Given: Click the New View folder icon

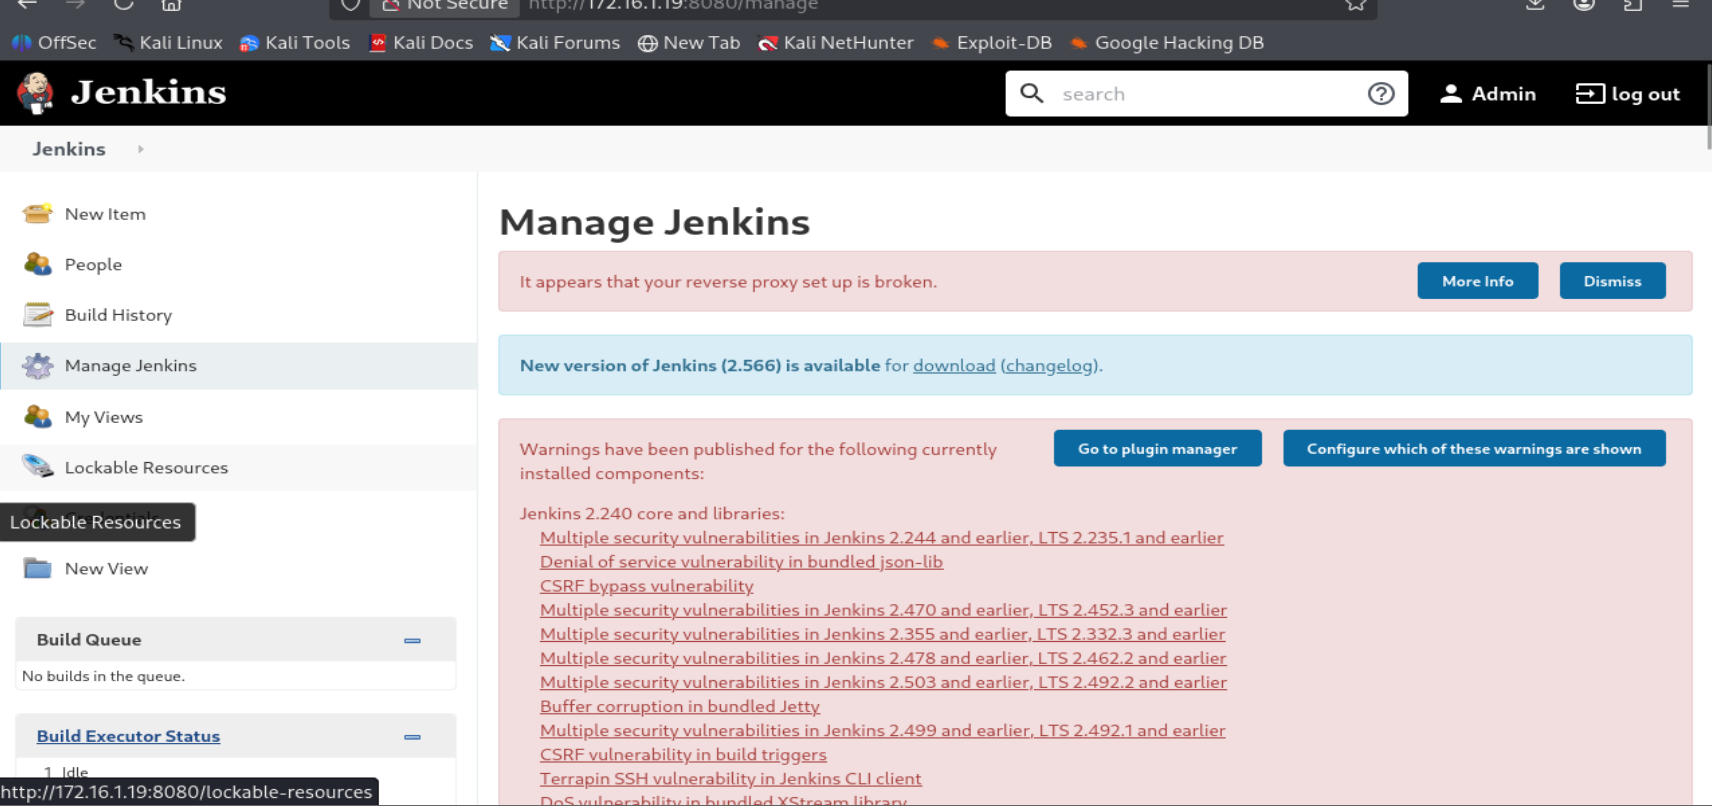Looking at the screenshot, I should [x=38, y=568].
